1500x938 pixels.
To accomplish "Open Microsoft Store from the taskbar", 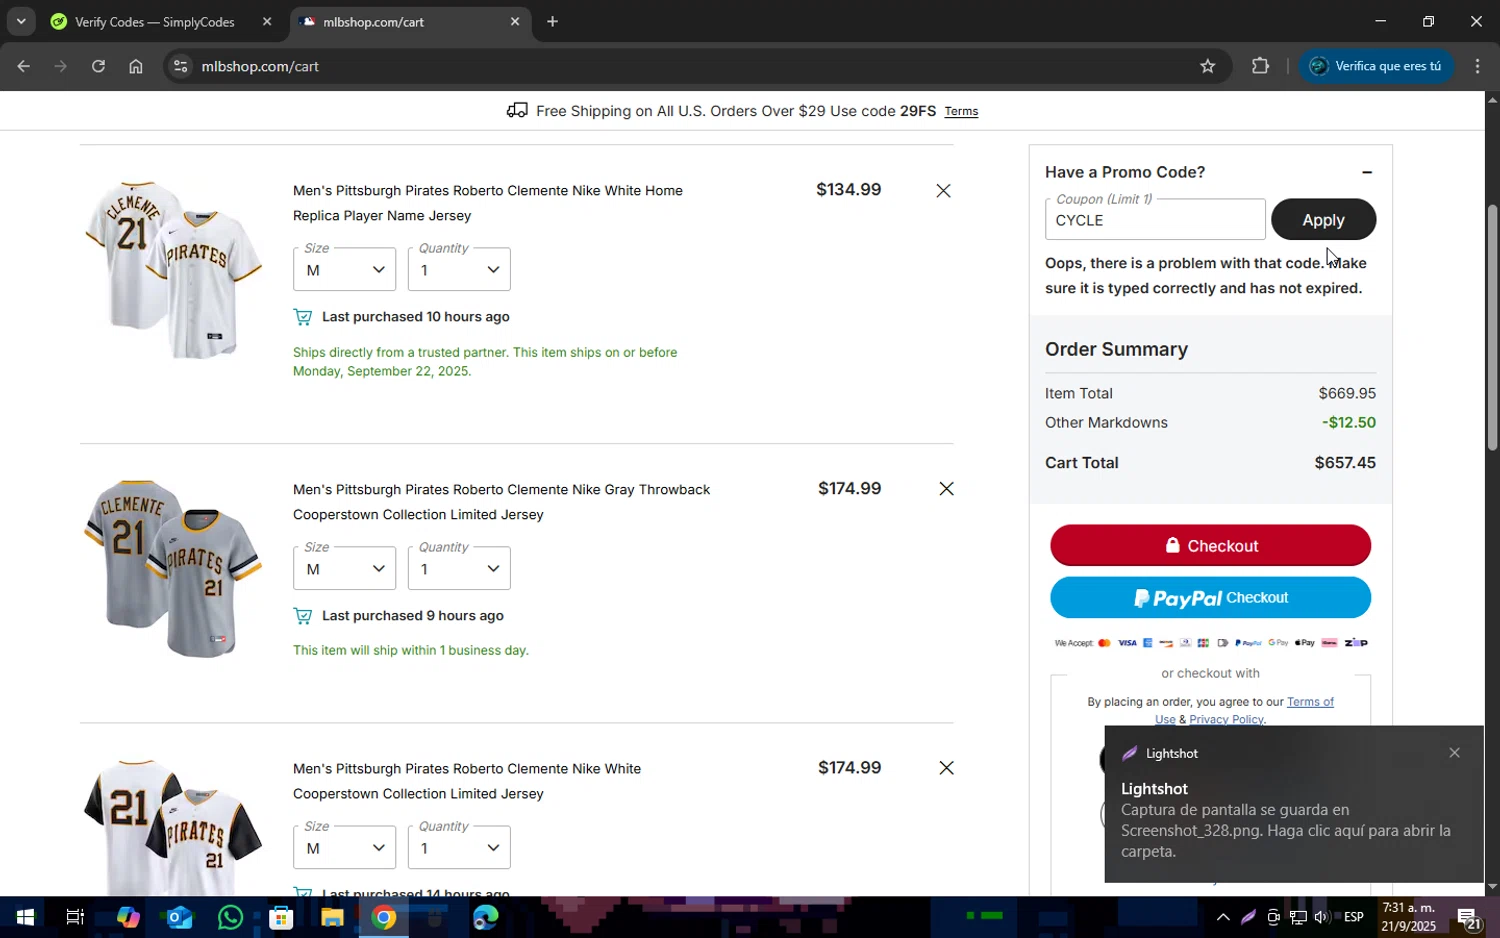I will (x=281, y=917).
